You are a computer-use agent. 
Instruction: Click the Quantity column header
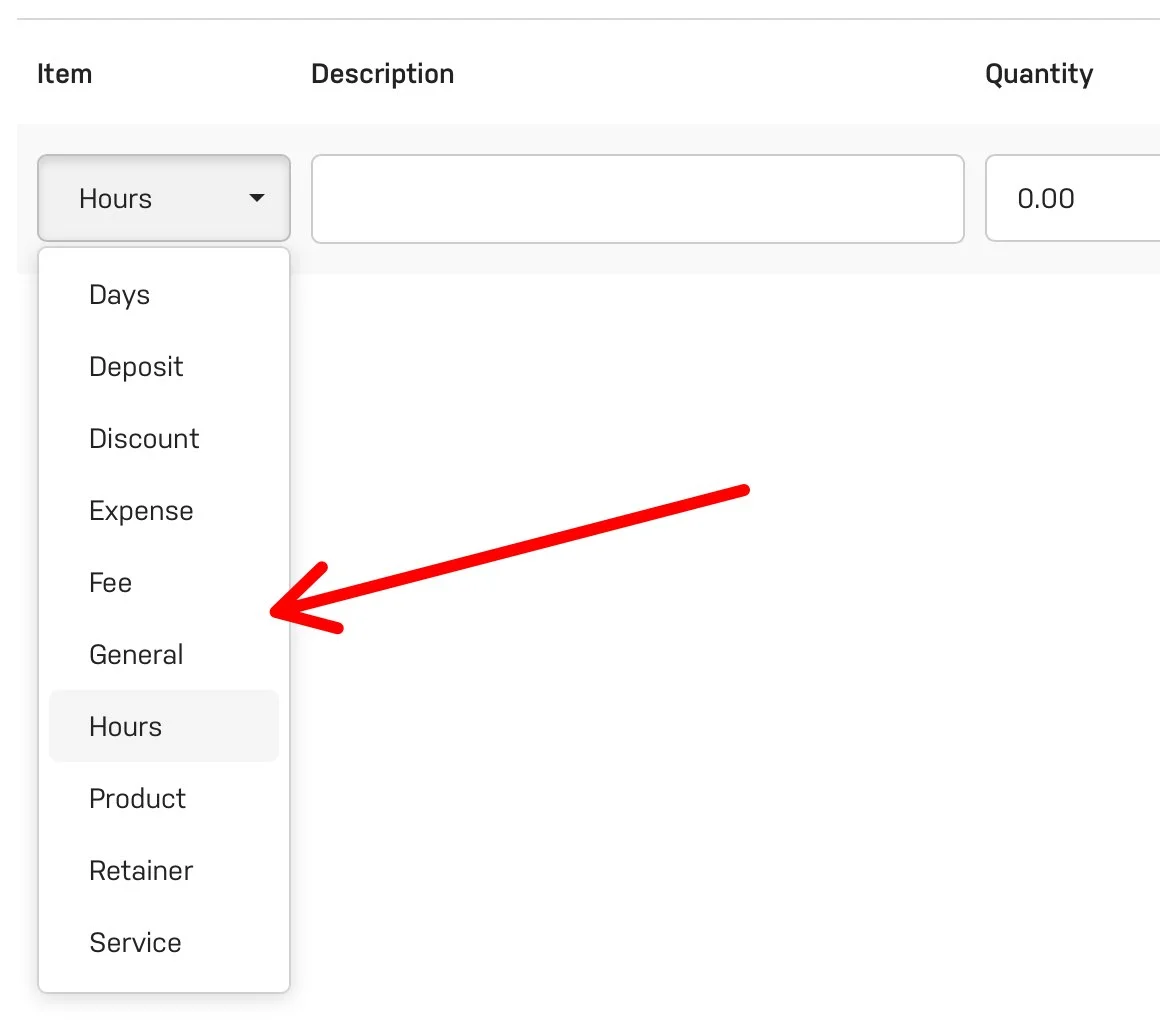(x=1038, y=74)
